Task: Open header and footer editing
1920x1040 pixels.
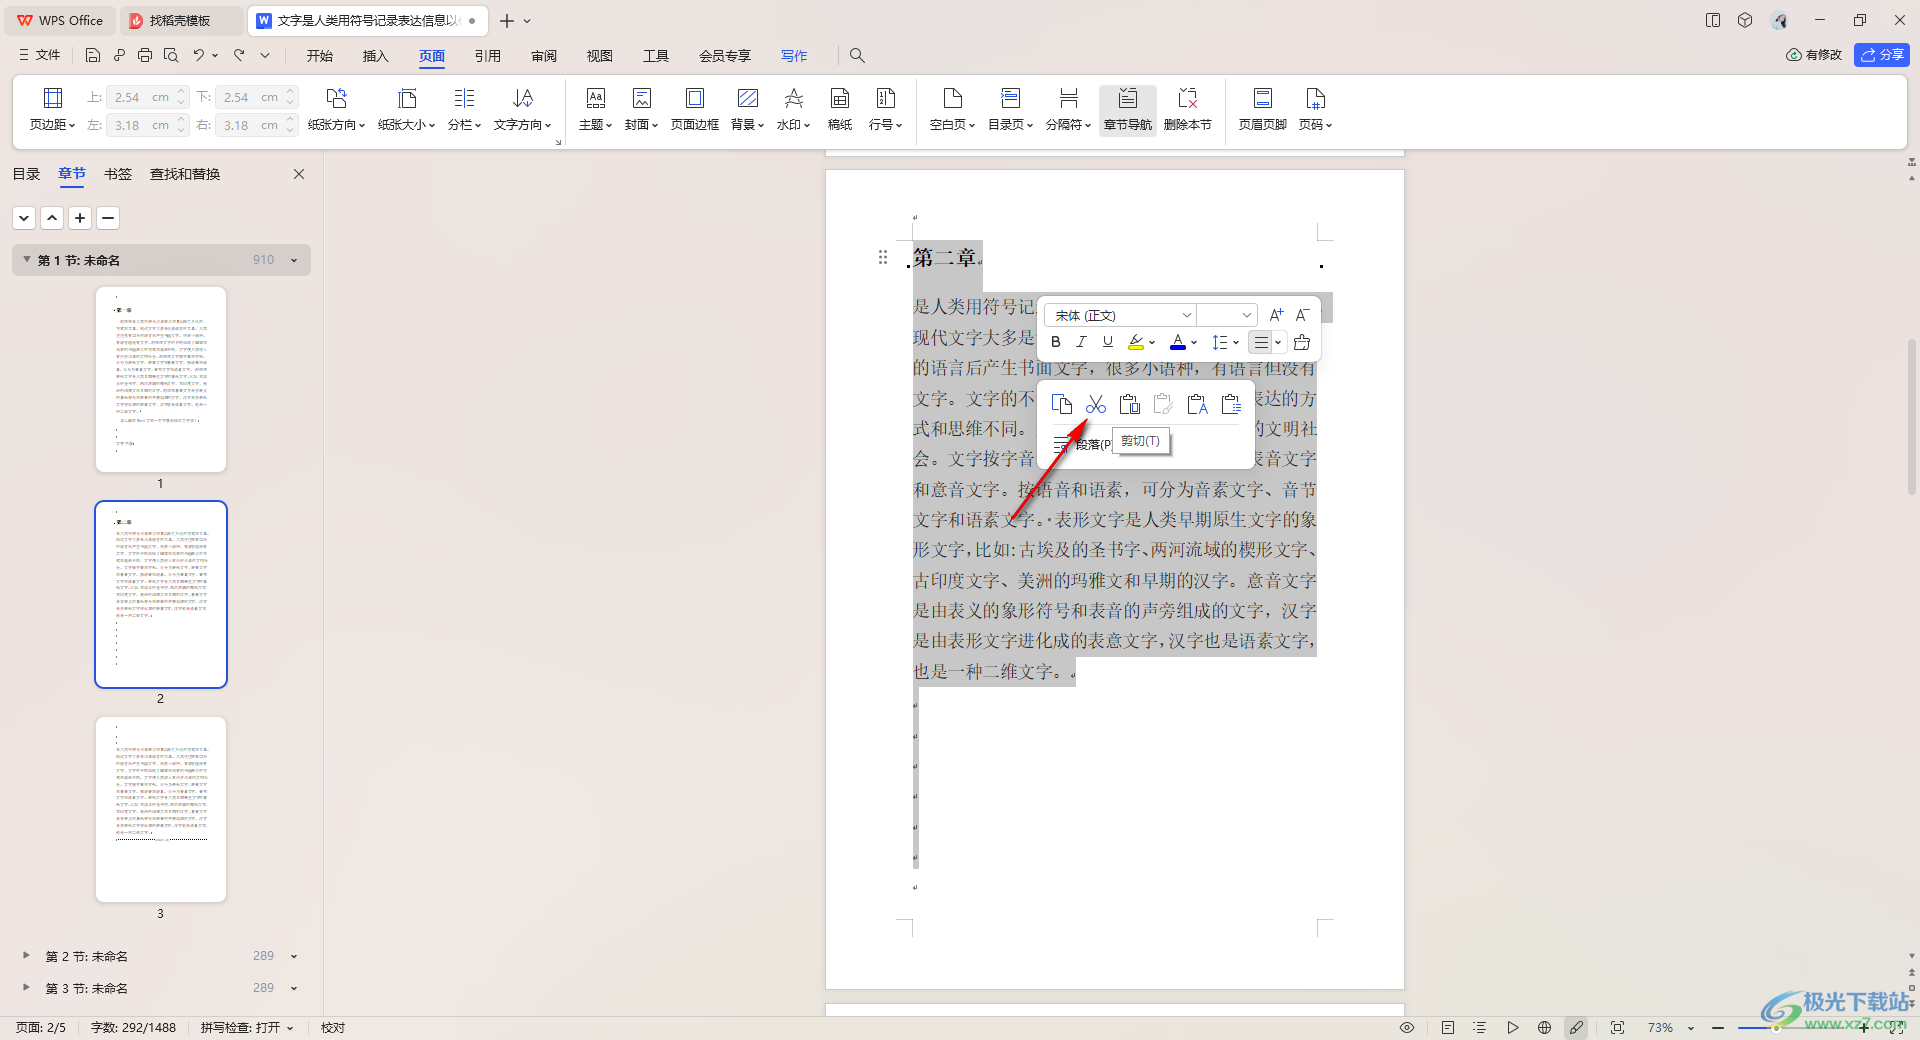Action: pos(1262,109)
